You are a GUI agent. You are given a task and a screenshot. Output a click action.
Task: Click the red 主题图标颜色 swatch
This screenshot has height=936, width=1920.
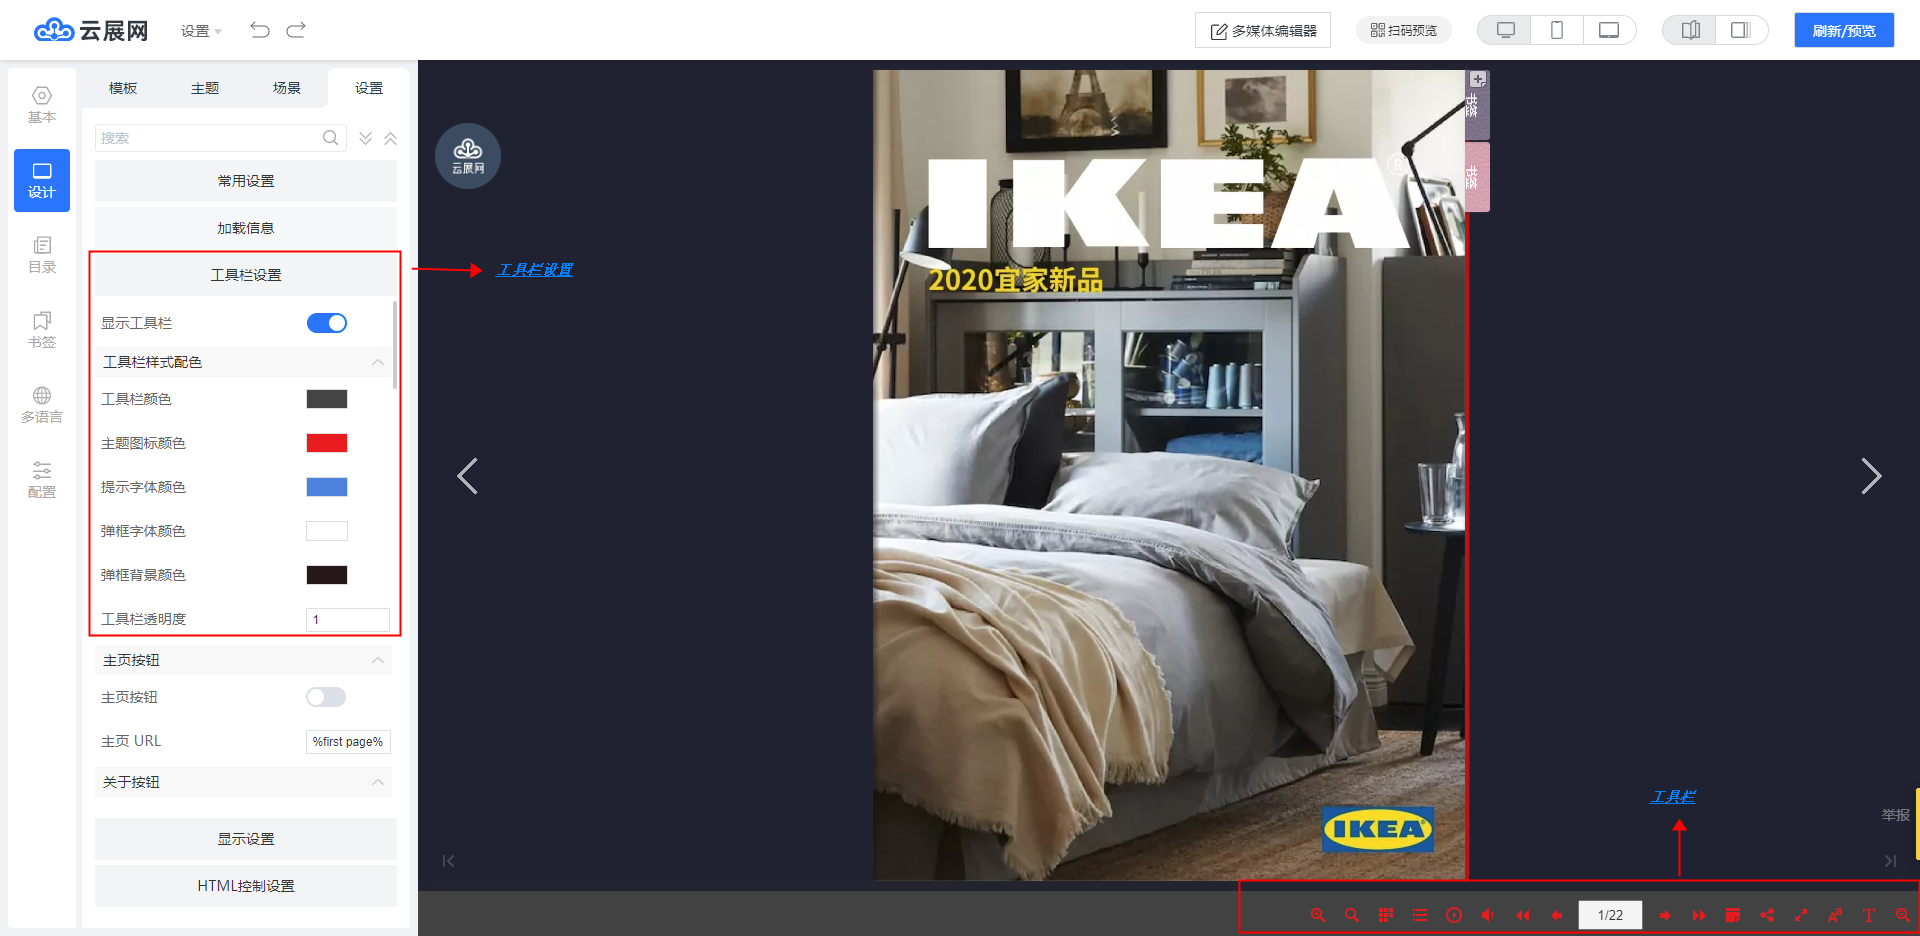click(327, 443)
